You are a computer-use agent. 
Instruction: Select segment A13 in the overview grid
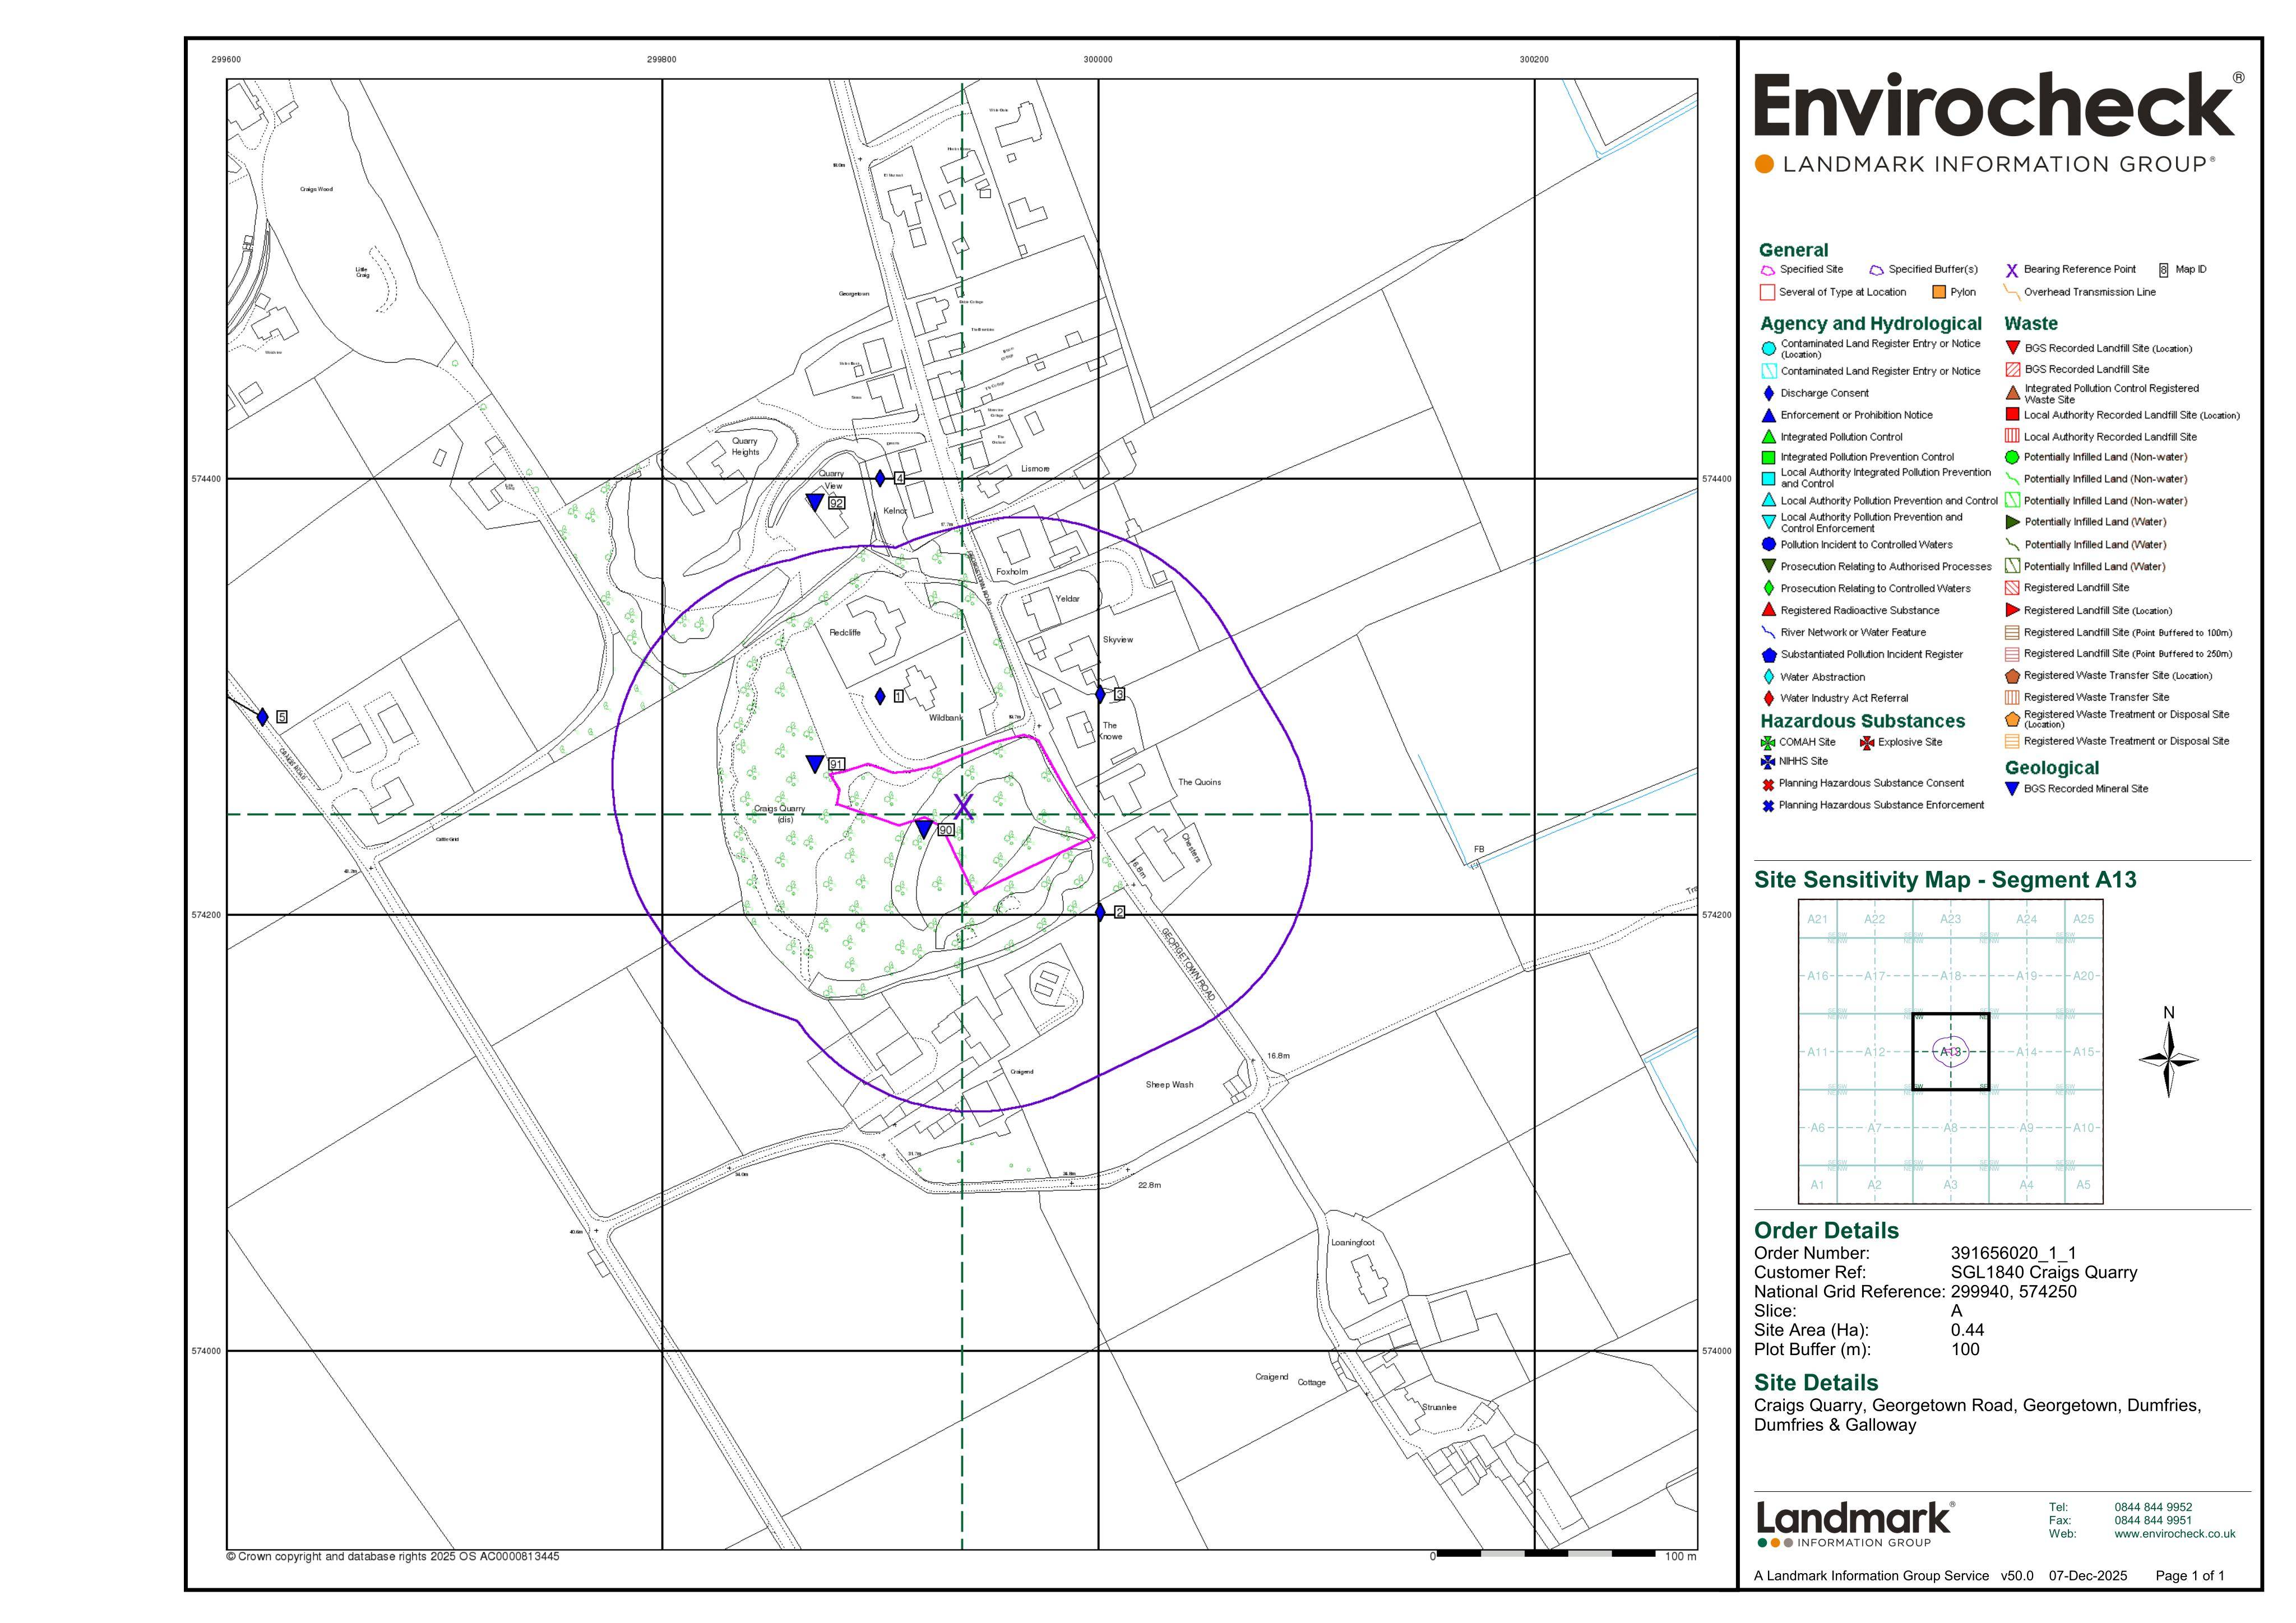[x=1950, y=1052]
